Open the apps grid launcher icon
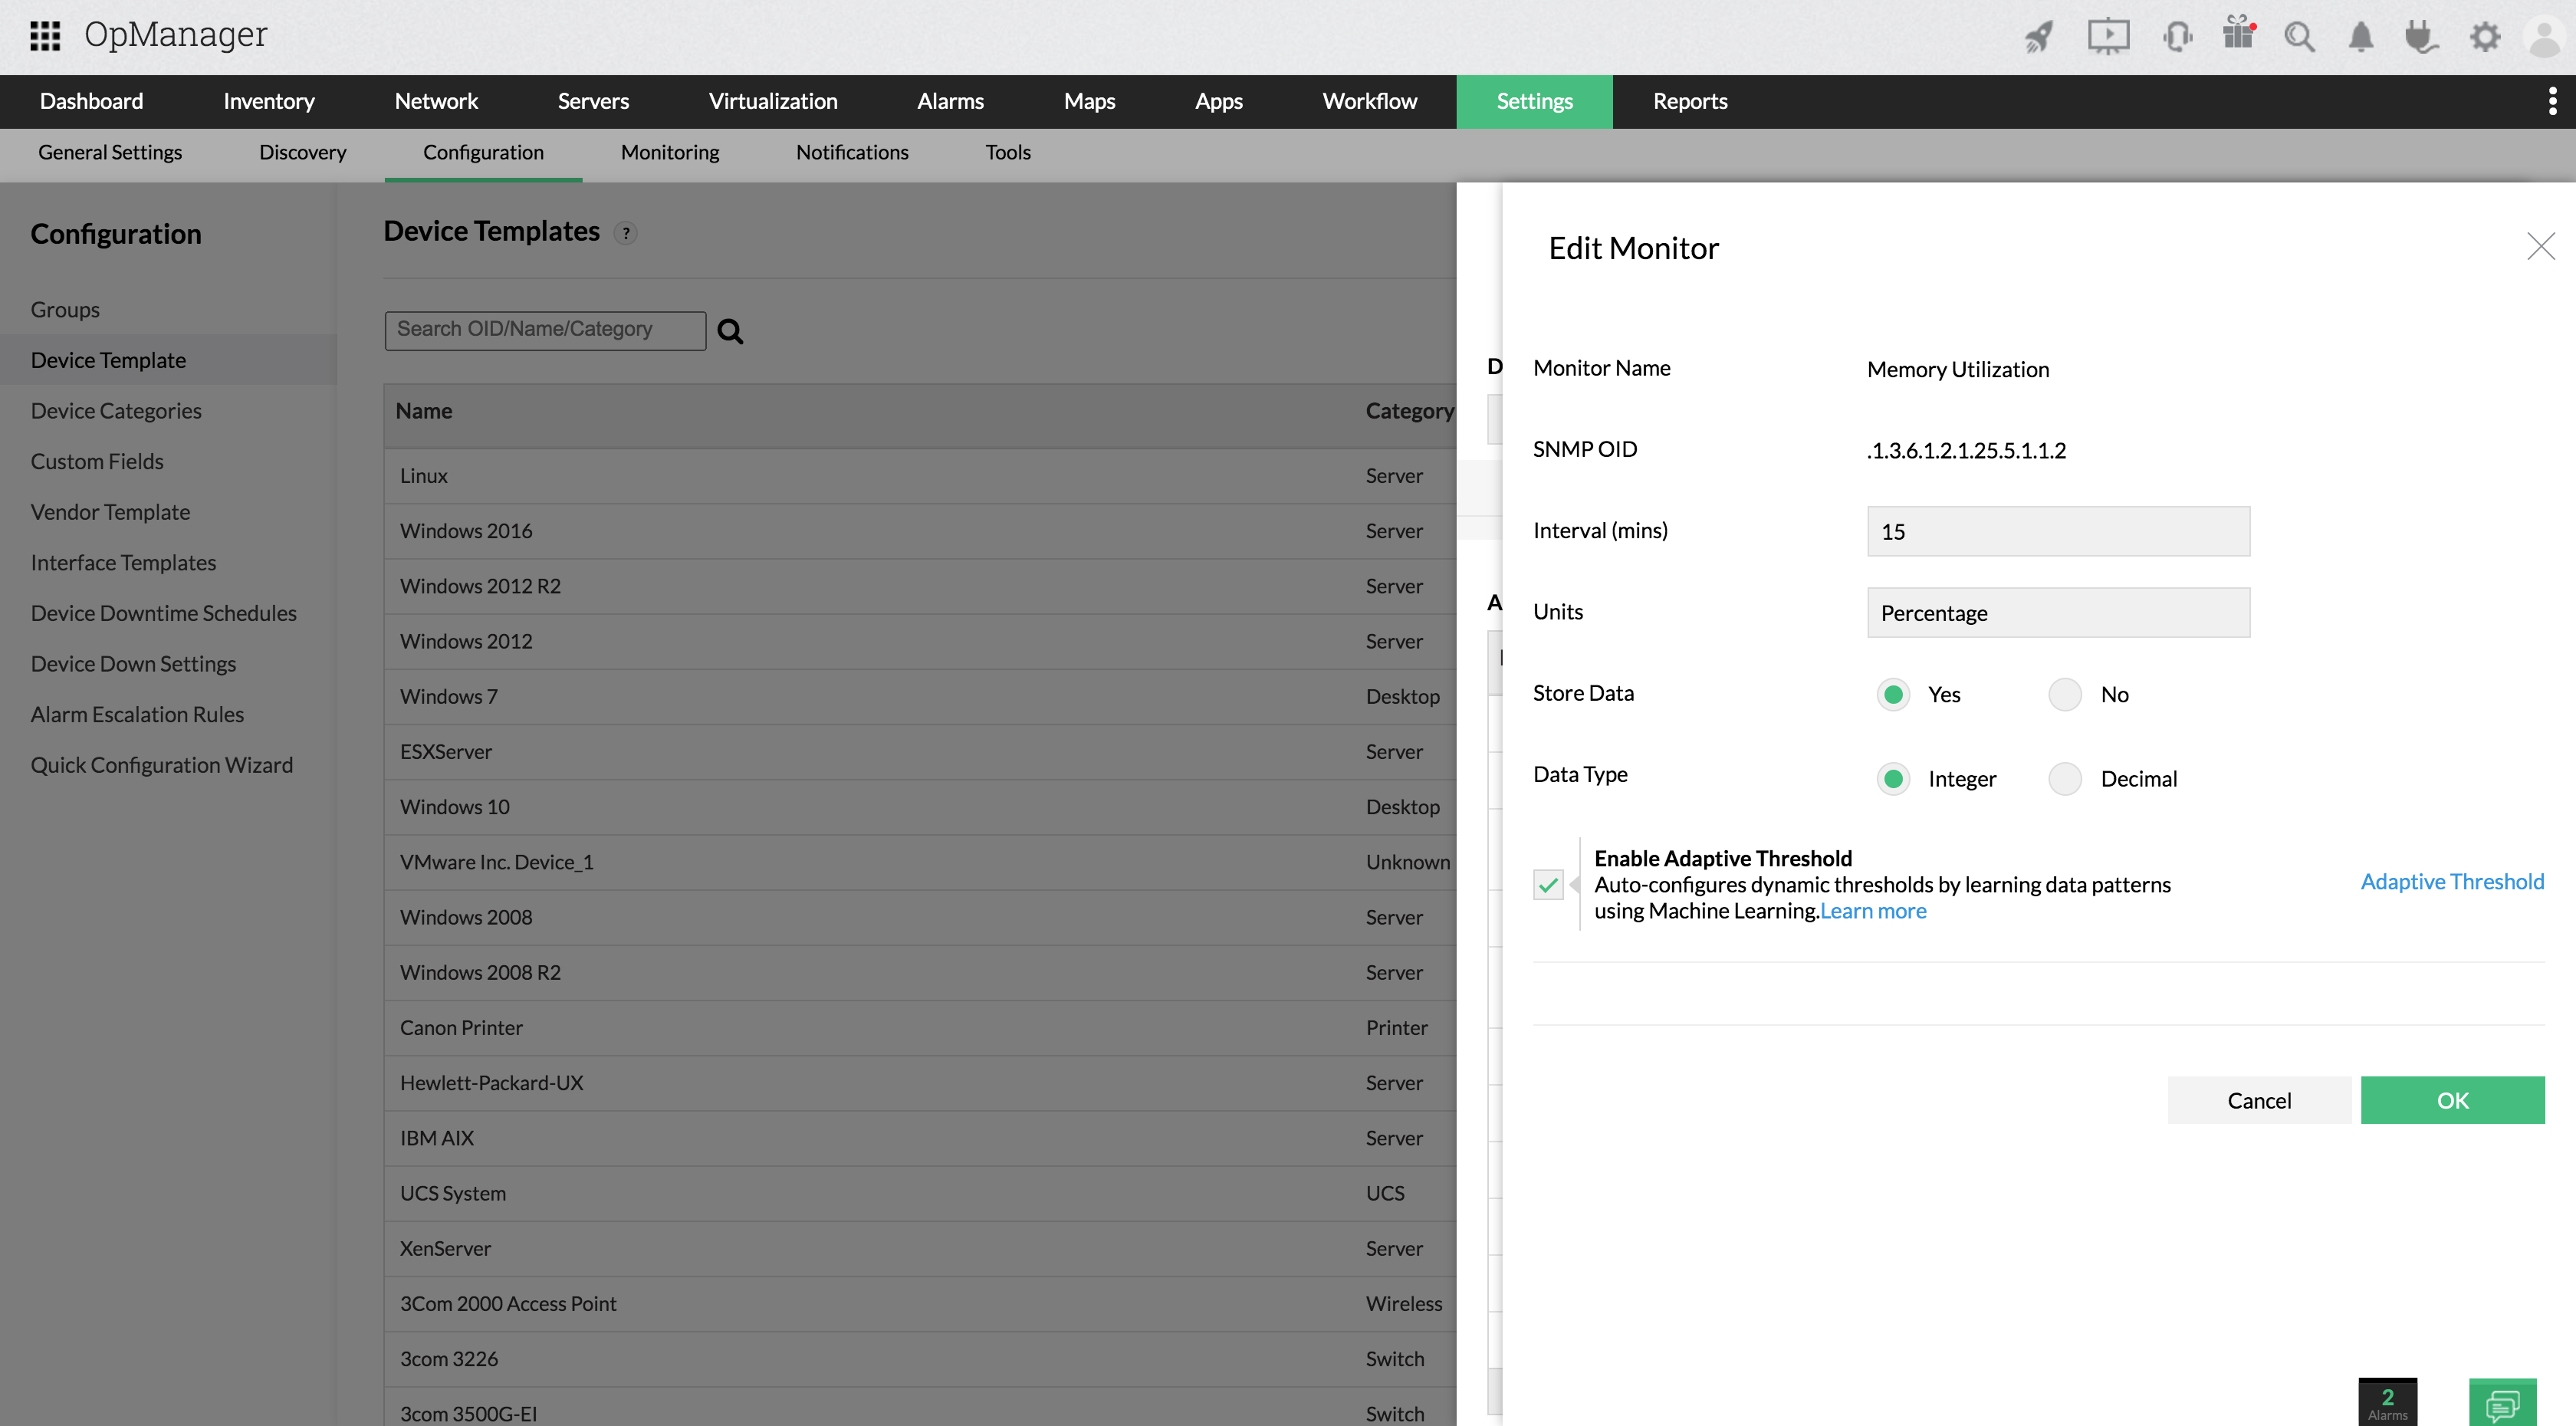 [45, 36]
